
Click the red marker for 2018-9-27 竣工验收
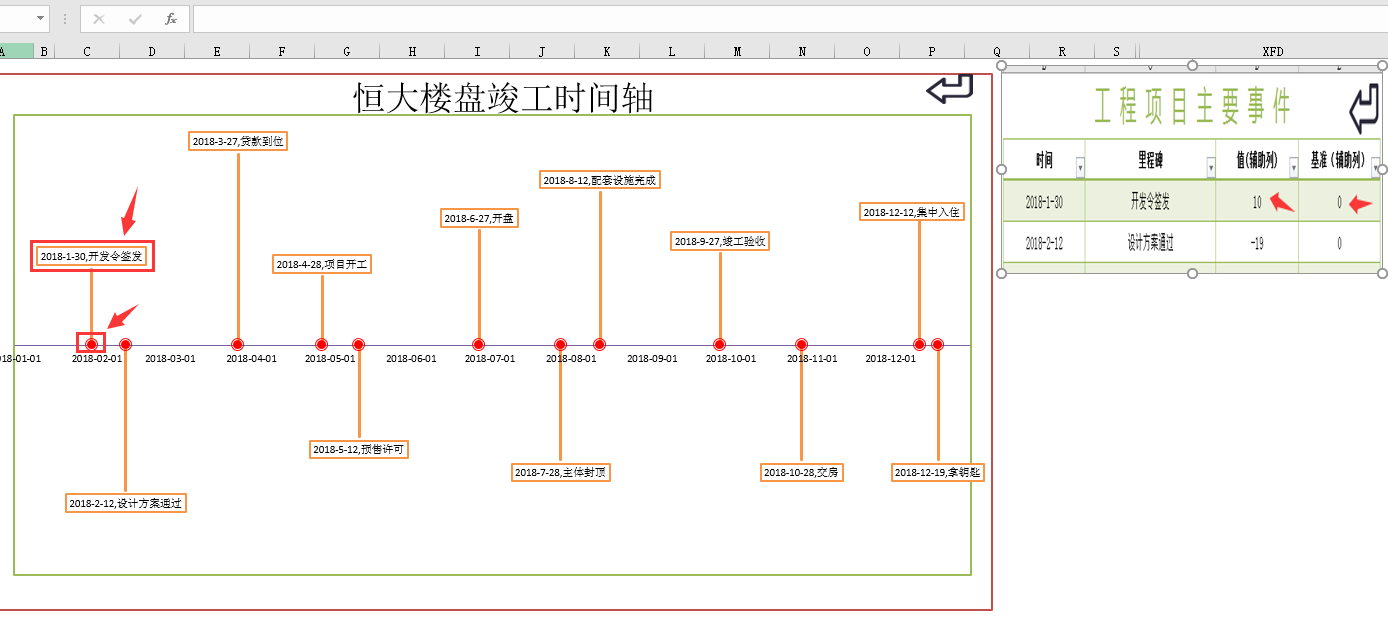tap(720, 344)
